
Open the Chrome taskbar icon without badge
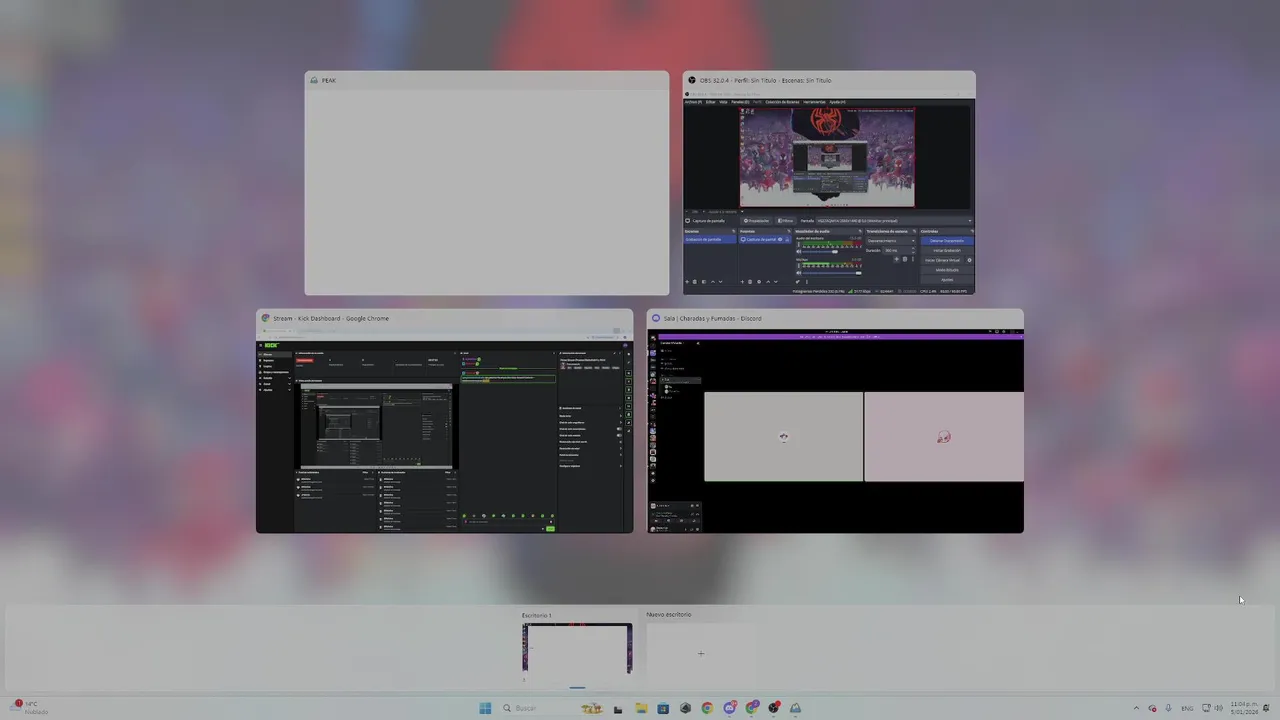(707, 708)
